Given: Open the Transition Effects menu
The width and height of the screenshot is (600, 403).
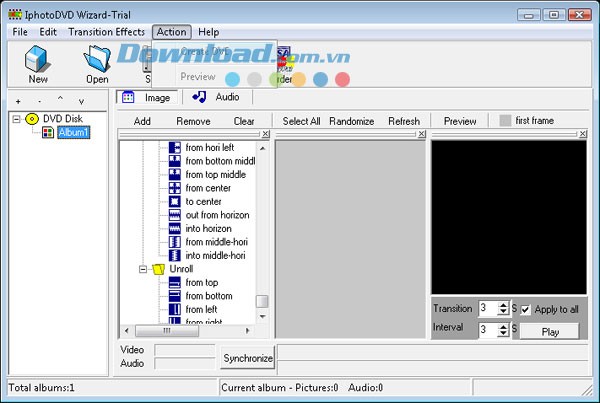Looking at the screenshot, I should [x=106, y=32].
